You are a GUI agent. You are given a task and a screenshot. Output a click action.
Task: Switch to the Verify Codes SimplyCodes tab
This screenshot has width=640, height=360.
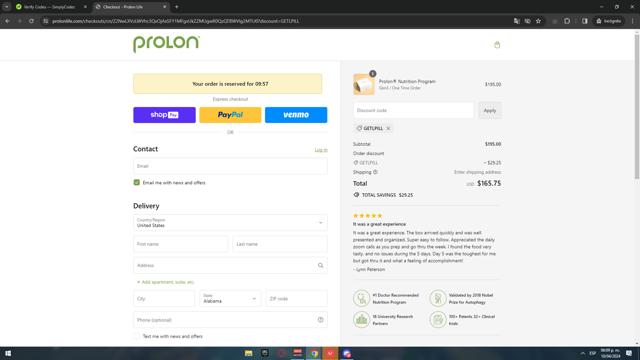coord(49,7)
